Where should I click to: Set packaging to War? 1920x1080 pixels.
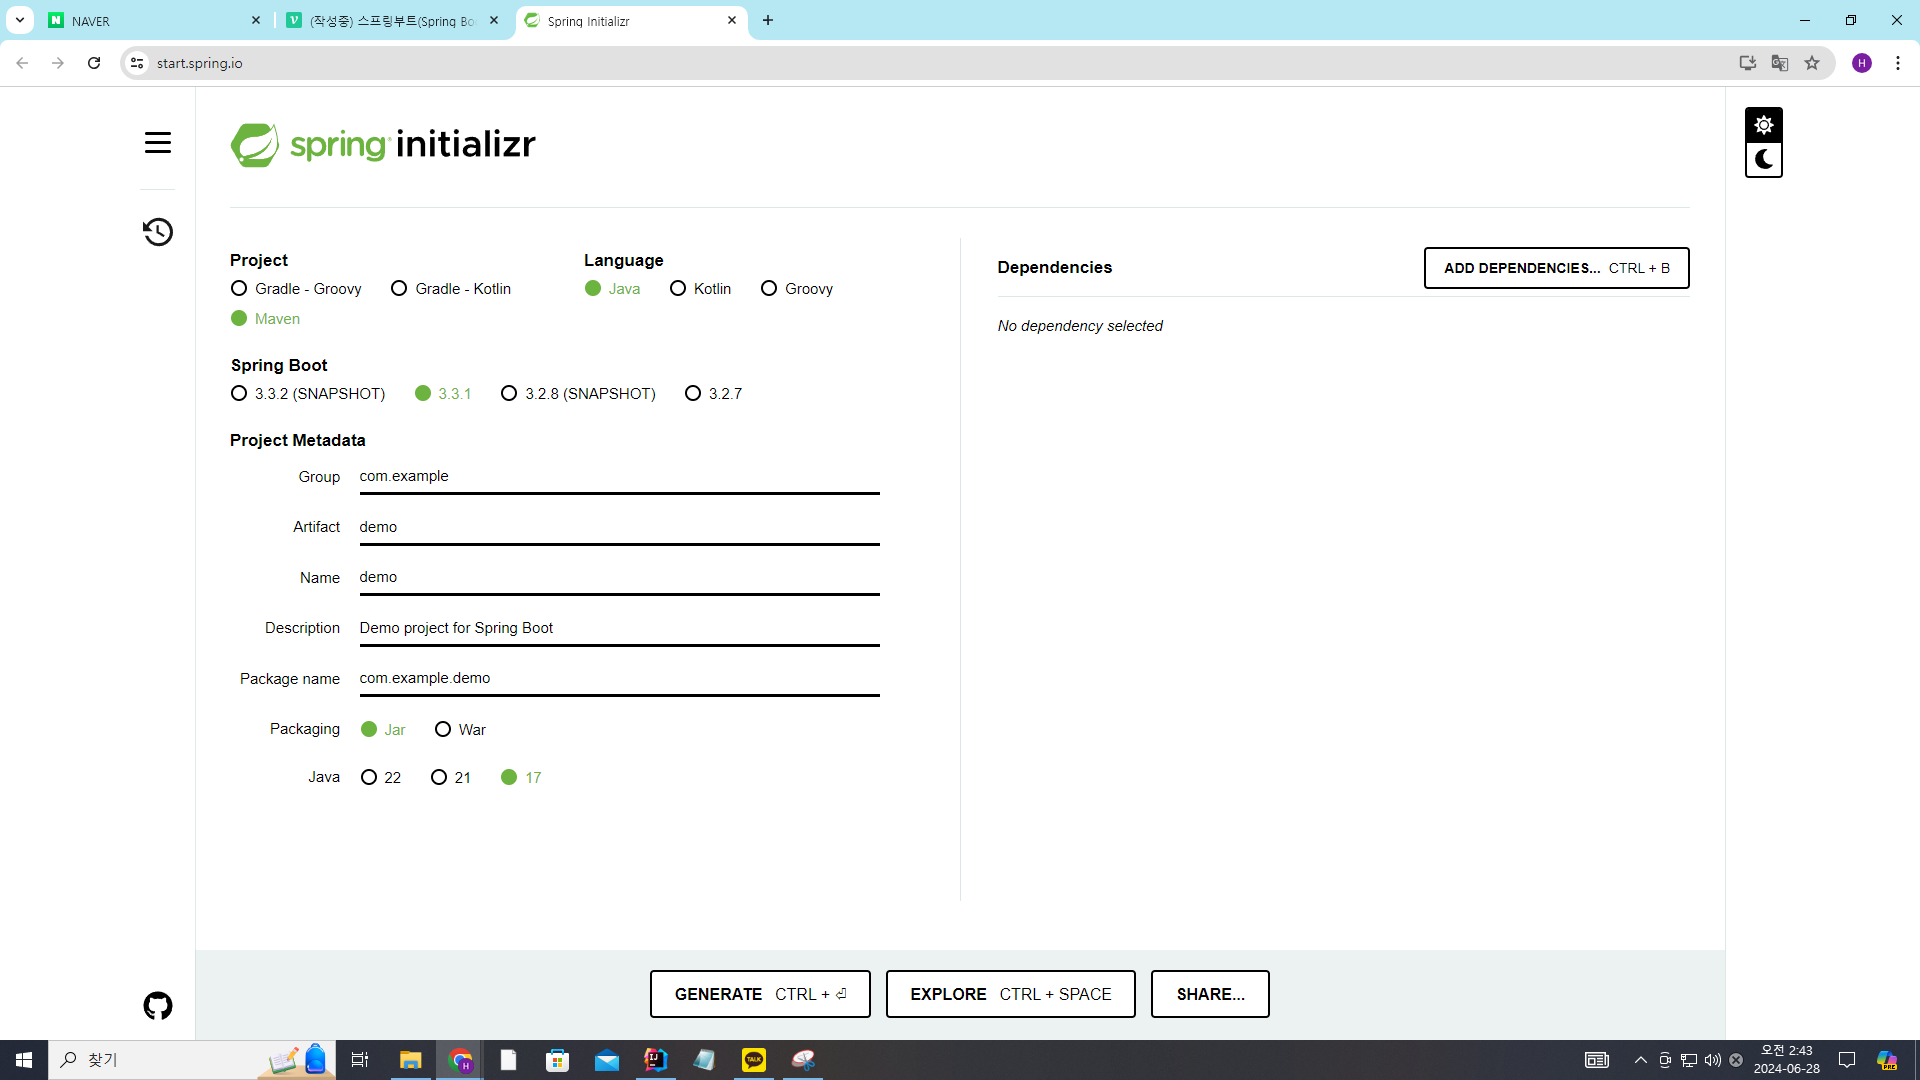(x=461, y=730)
